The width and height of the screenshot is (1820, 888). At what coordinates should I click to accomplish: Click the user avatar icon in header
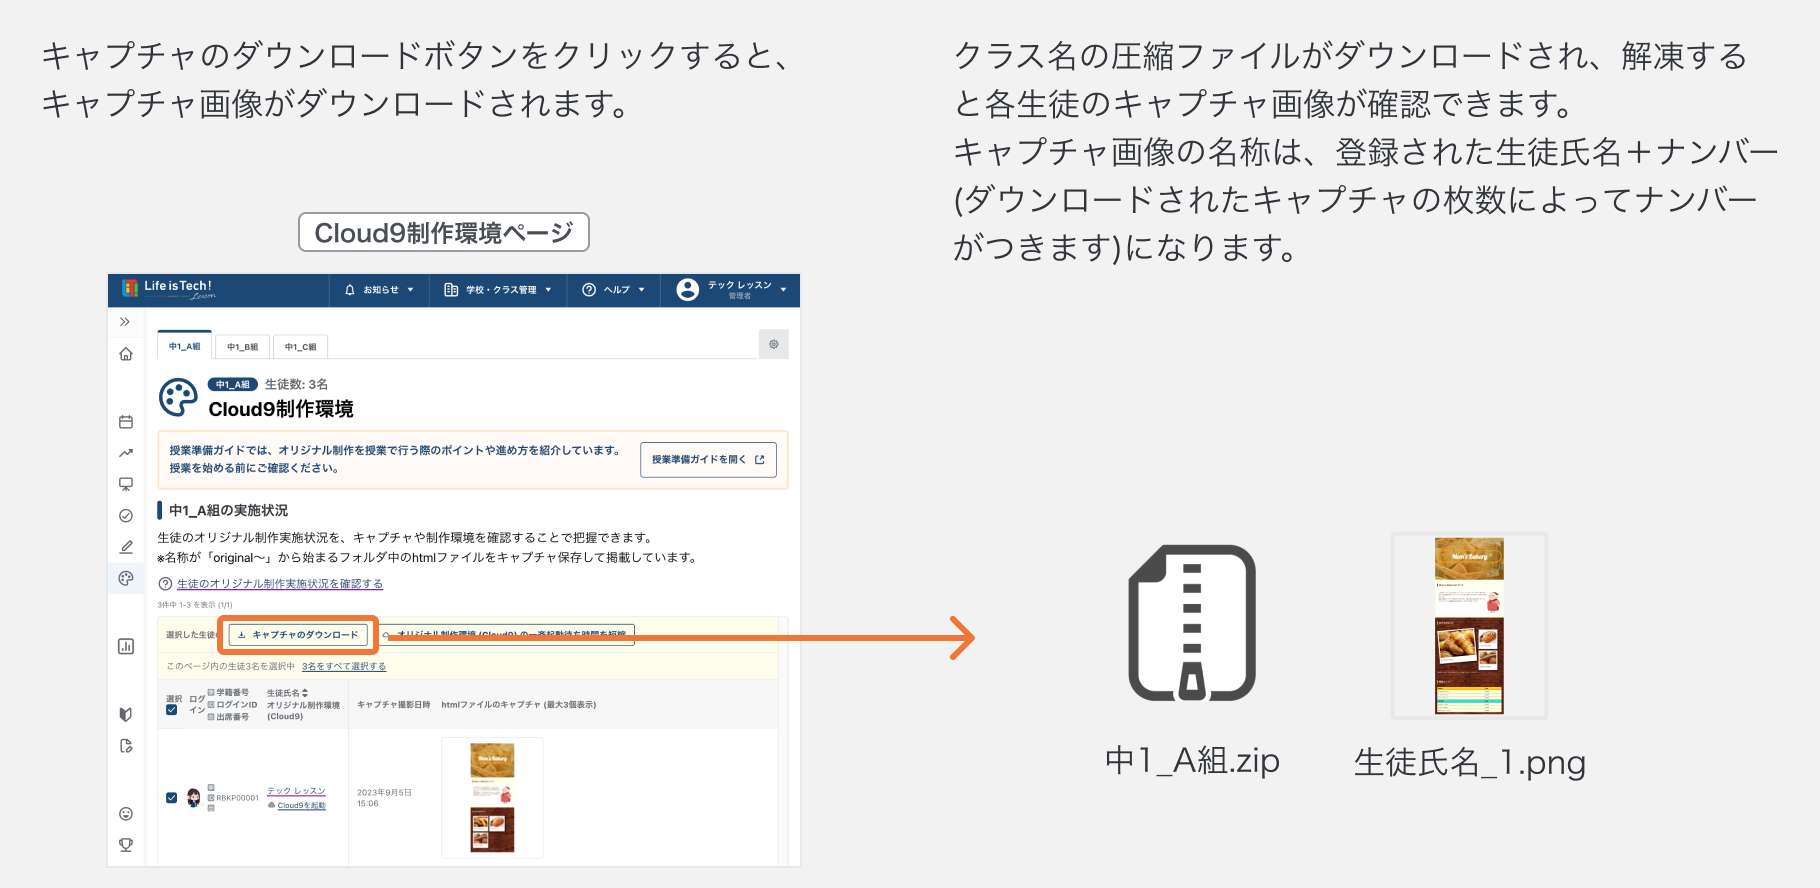(x=687, y=290)
